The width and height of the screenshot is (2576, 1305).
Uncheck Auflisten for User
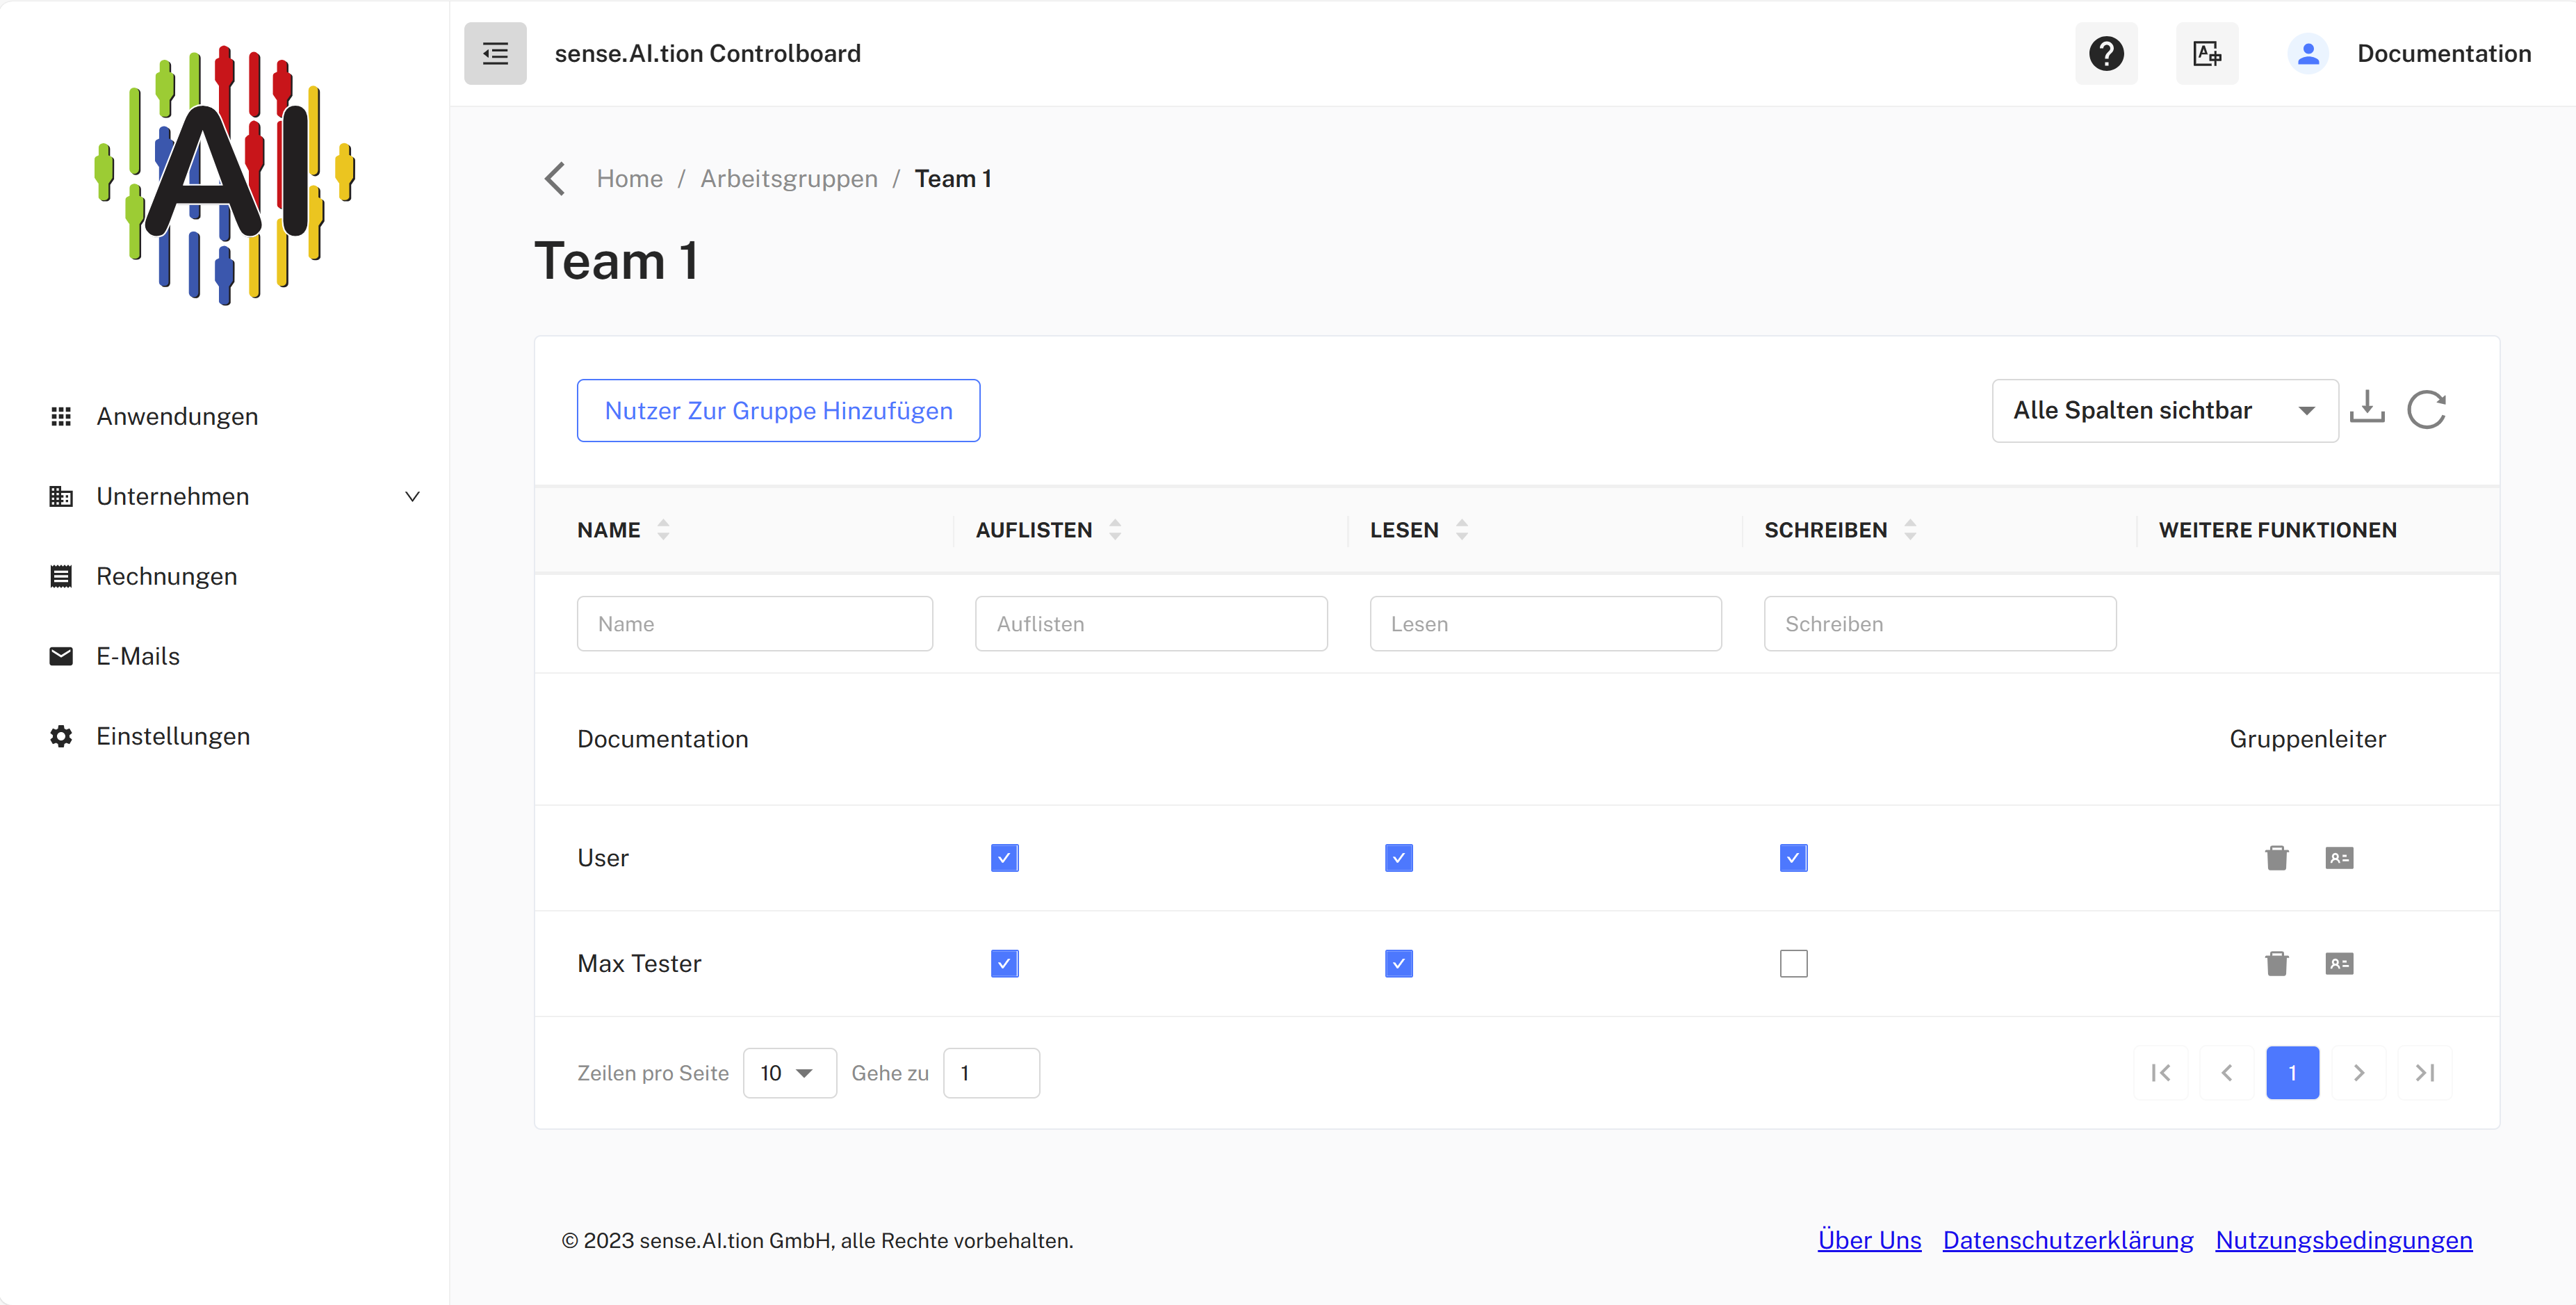point(1005,858)
